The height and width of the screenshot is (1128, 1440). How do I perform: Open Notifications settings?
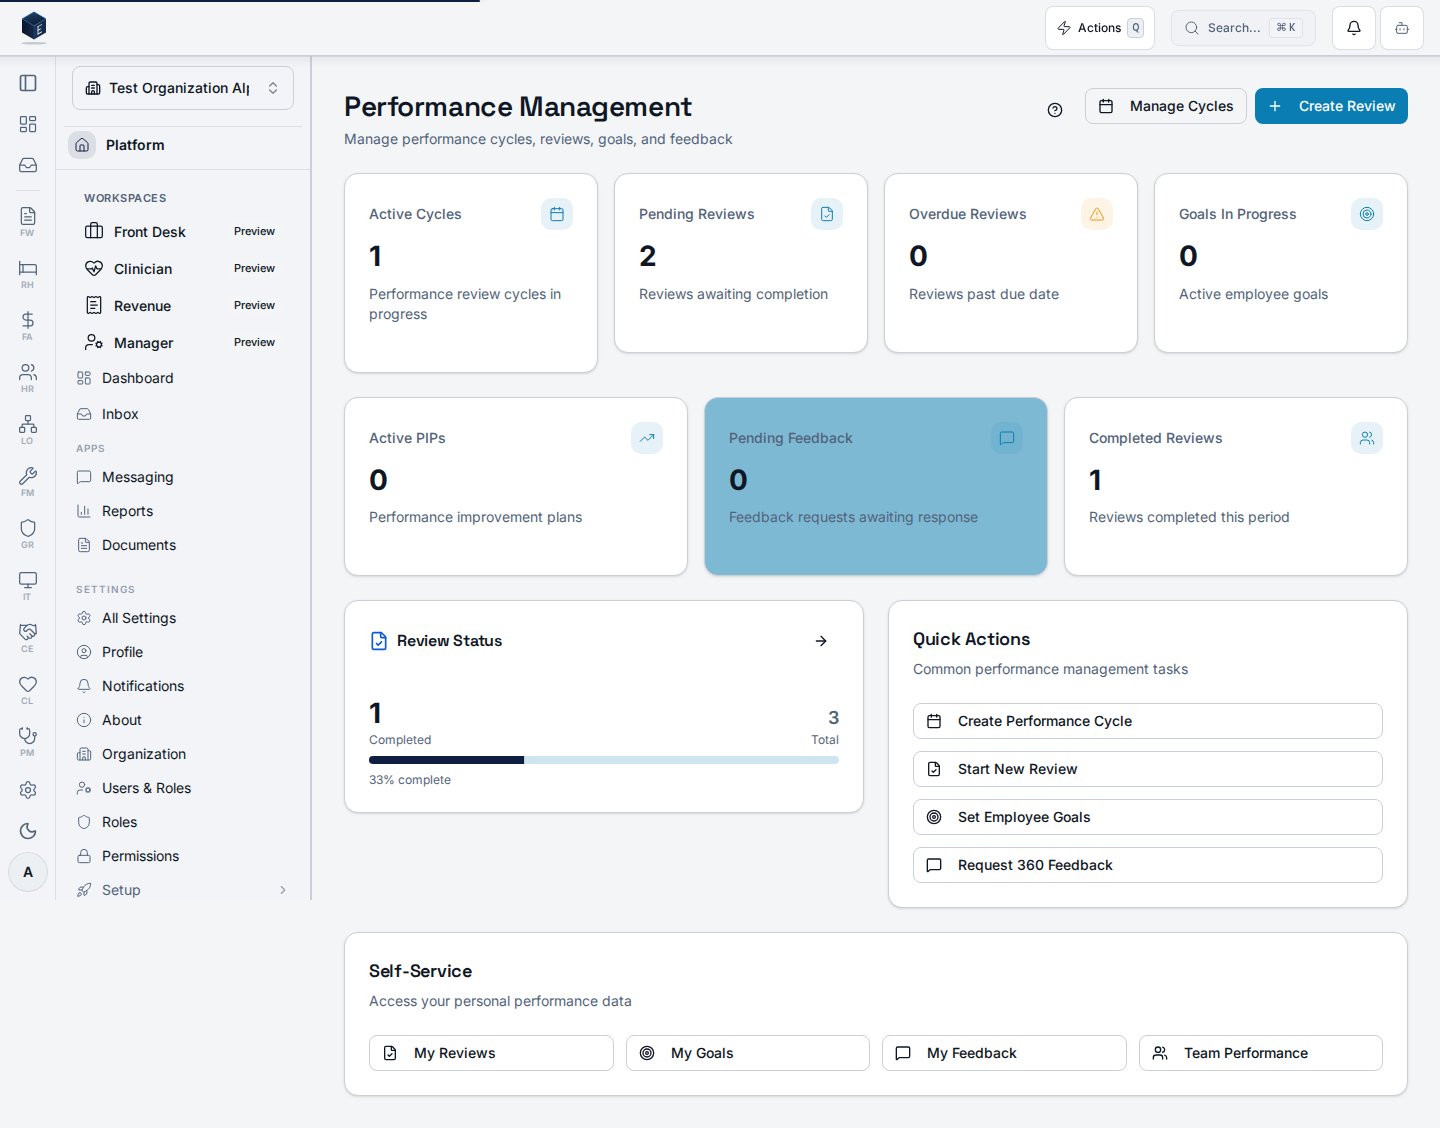click(x=183, y=686)
